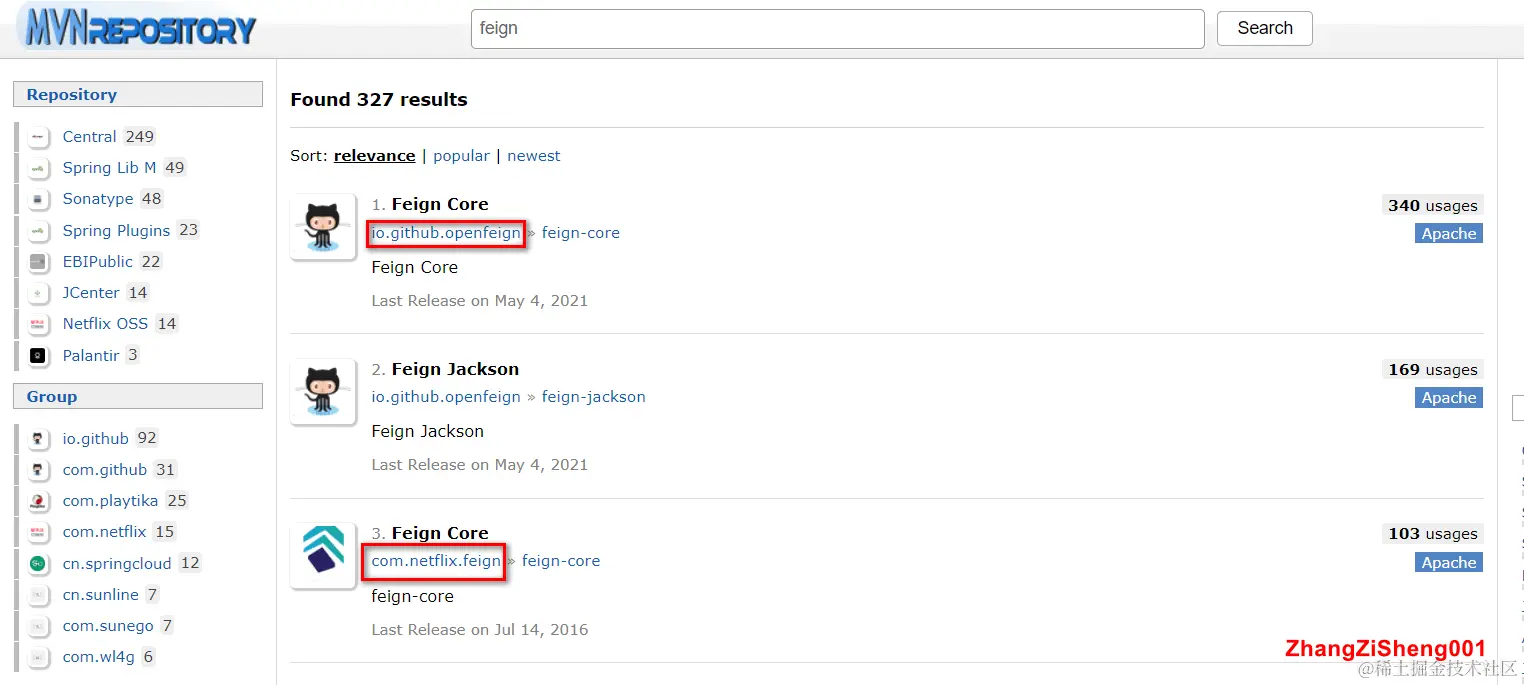Sort results by newest
The width and height of the screenshot is (1524, 685).
534,156
